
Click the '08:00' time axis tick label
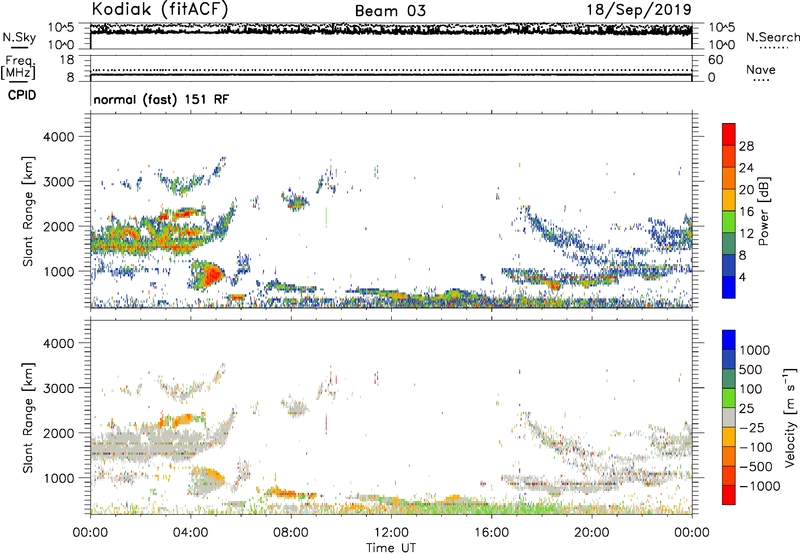pyautogui.click(x=290, y=532)
